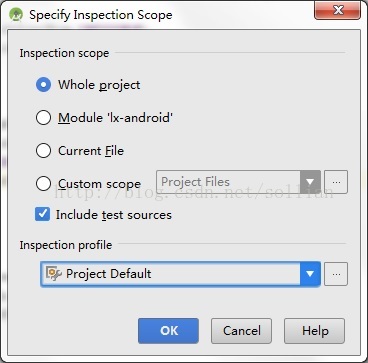Screen dimensions: 368x363
Task: Select the Whole project radio button
Action: (x=43, y=85)
